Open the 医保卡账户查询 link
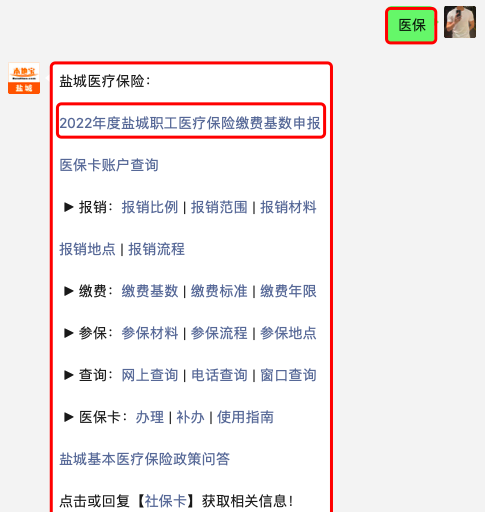 109,165
